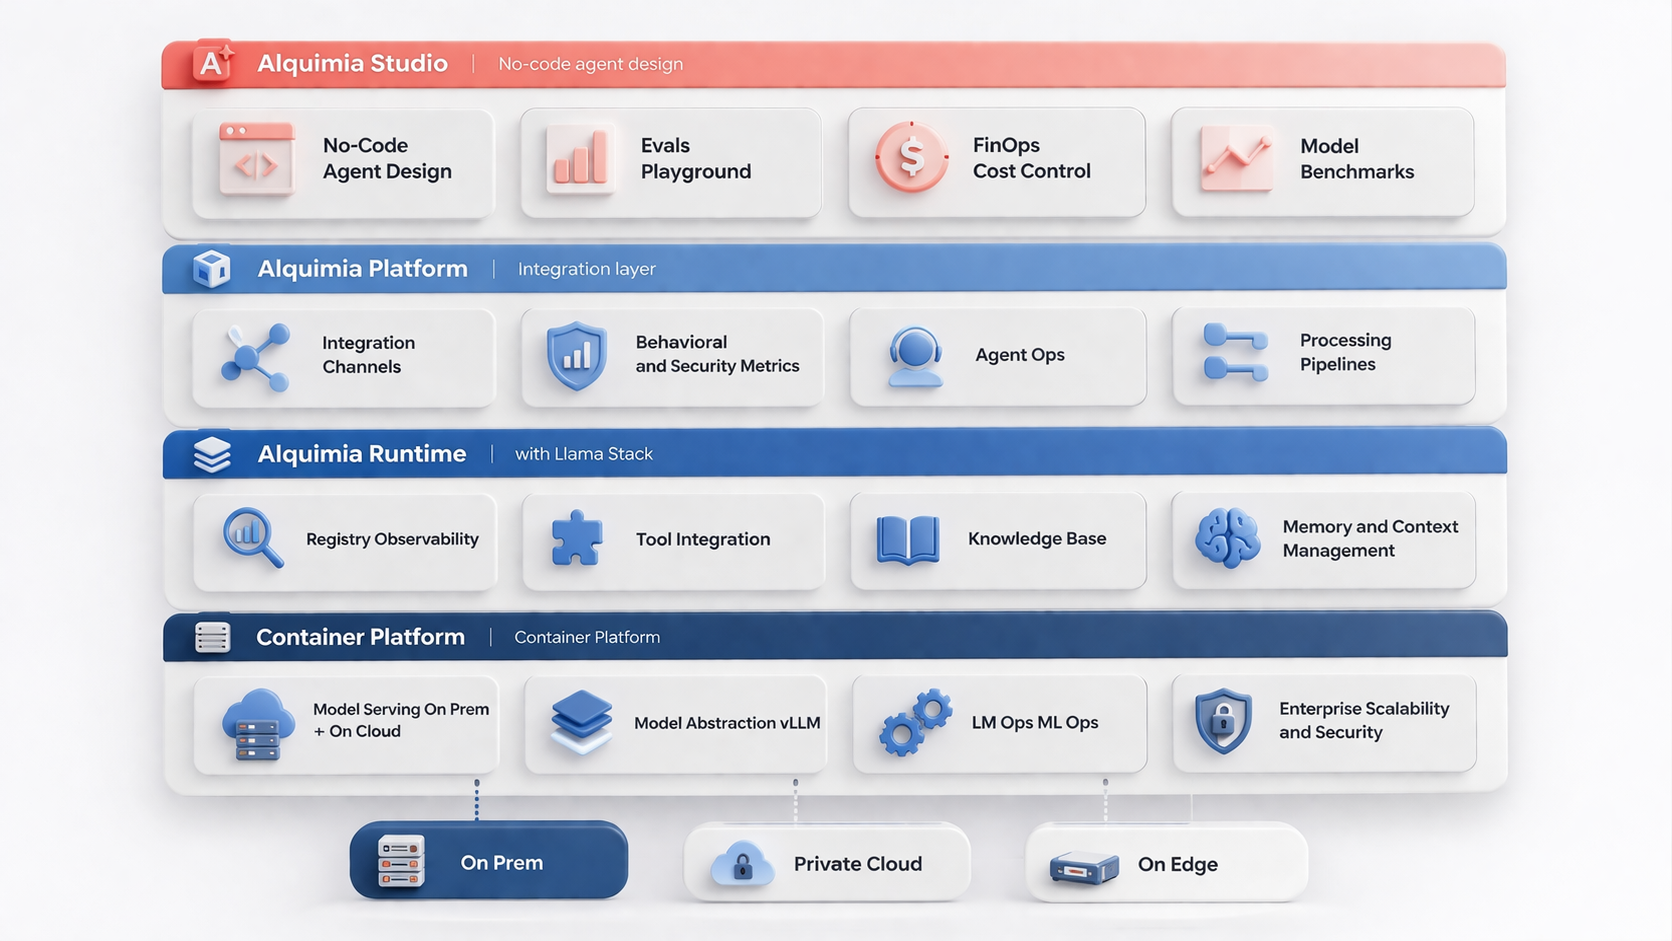The width and height of the screenshot is (1672, 941).
Task: Click the Enterprise Scalability lock shield icon
Action: 1223,721
